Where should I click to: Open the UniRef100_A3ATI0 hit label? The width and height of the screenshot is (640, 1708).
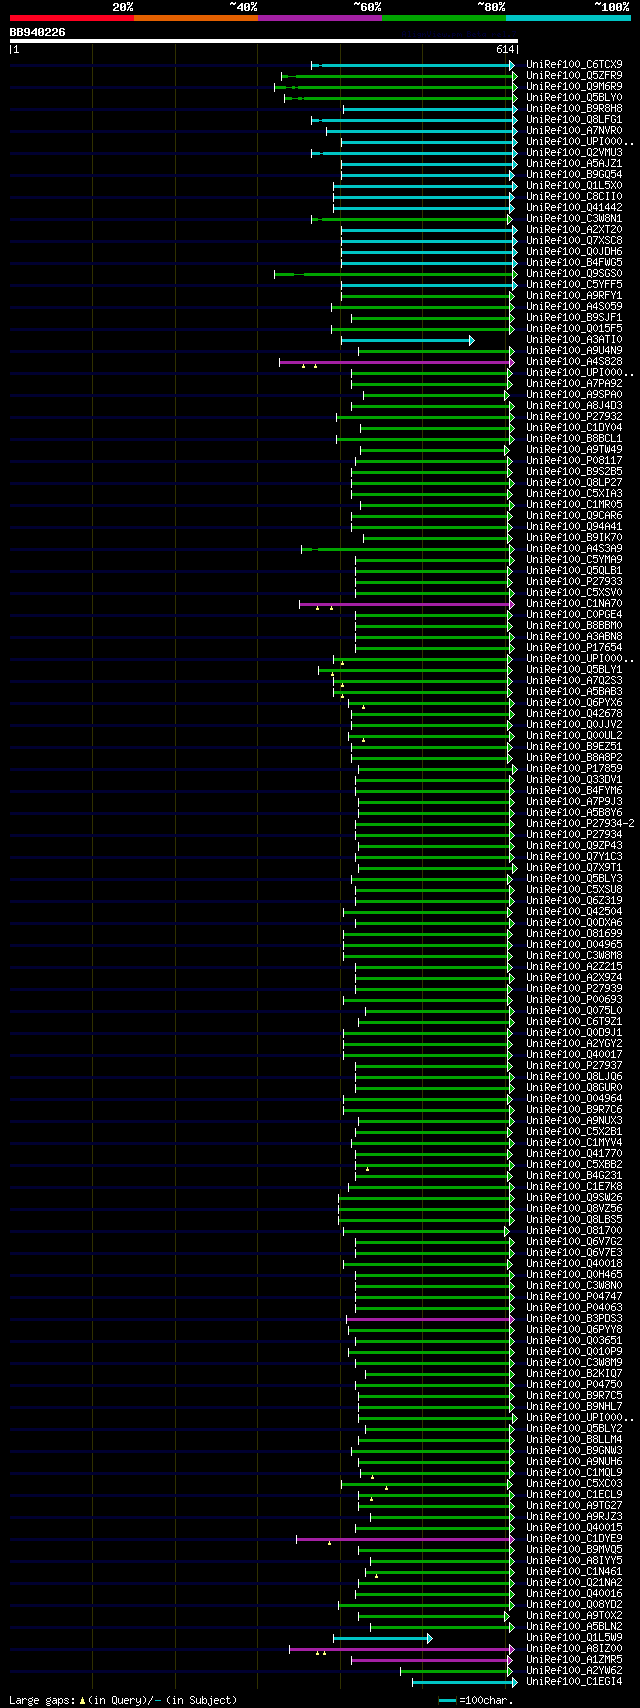coord(574,340)
